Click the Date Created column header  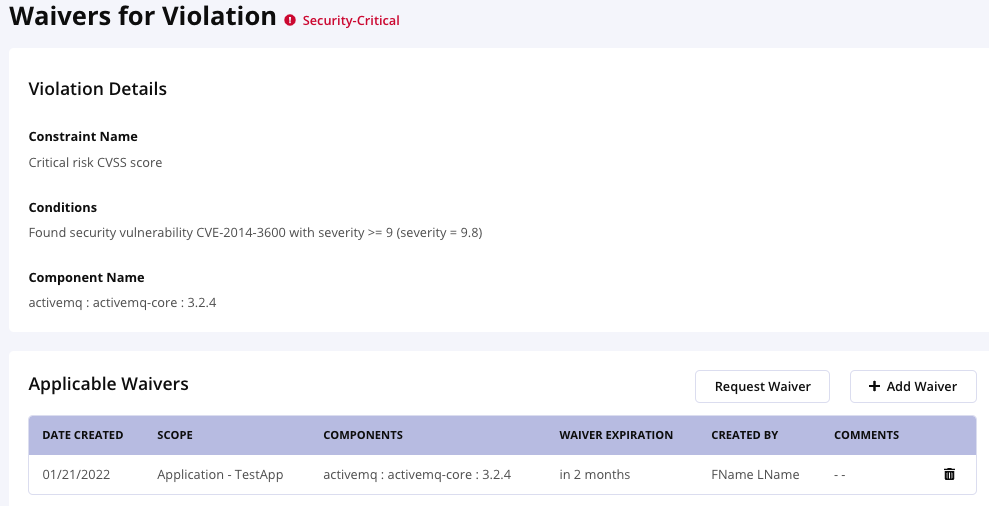click(83, 436)
